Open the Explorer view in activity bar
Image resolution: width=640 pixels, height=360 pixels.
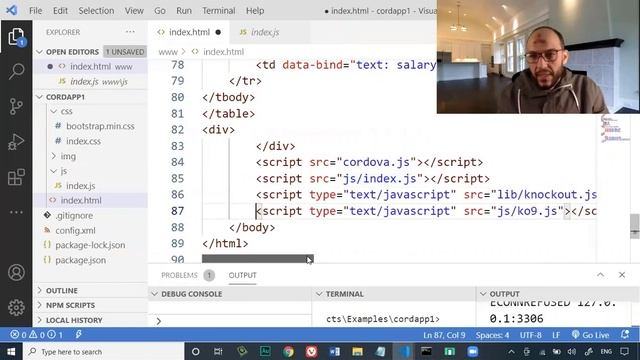(x=16, y=37)
